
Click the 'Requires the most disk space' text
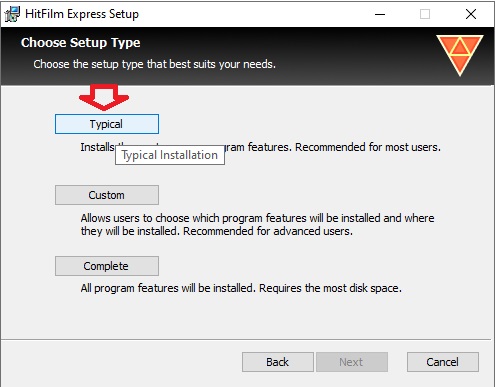(x=330, y=288)
